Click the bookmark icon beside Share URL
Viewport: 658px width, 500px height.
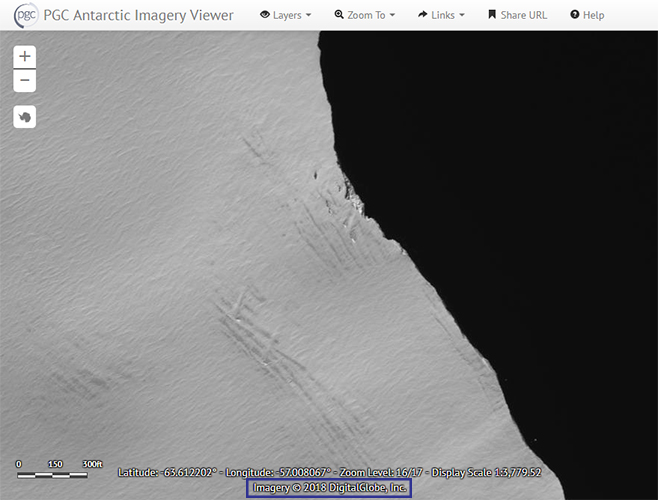pos(492,15)
